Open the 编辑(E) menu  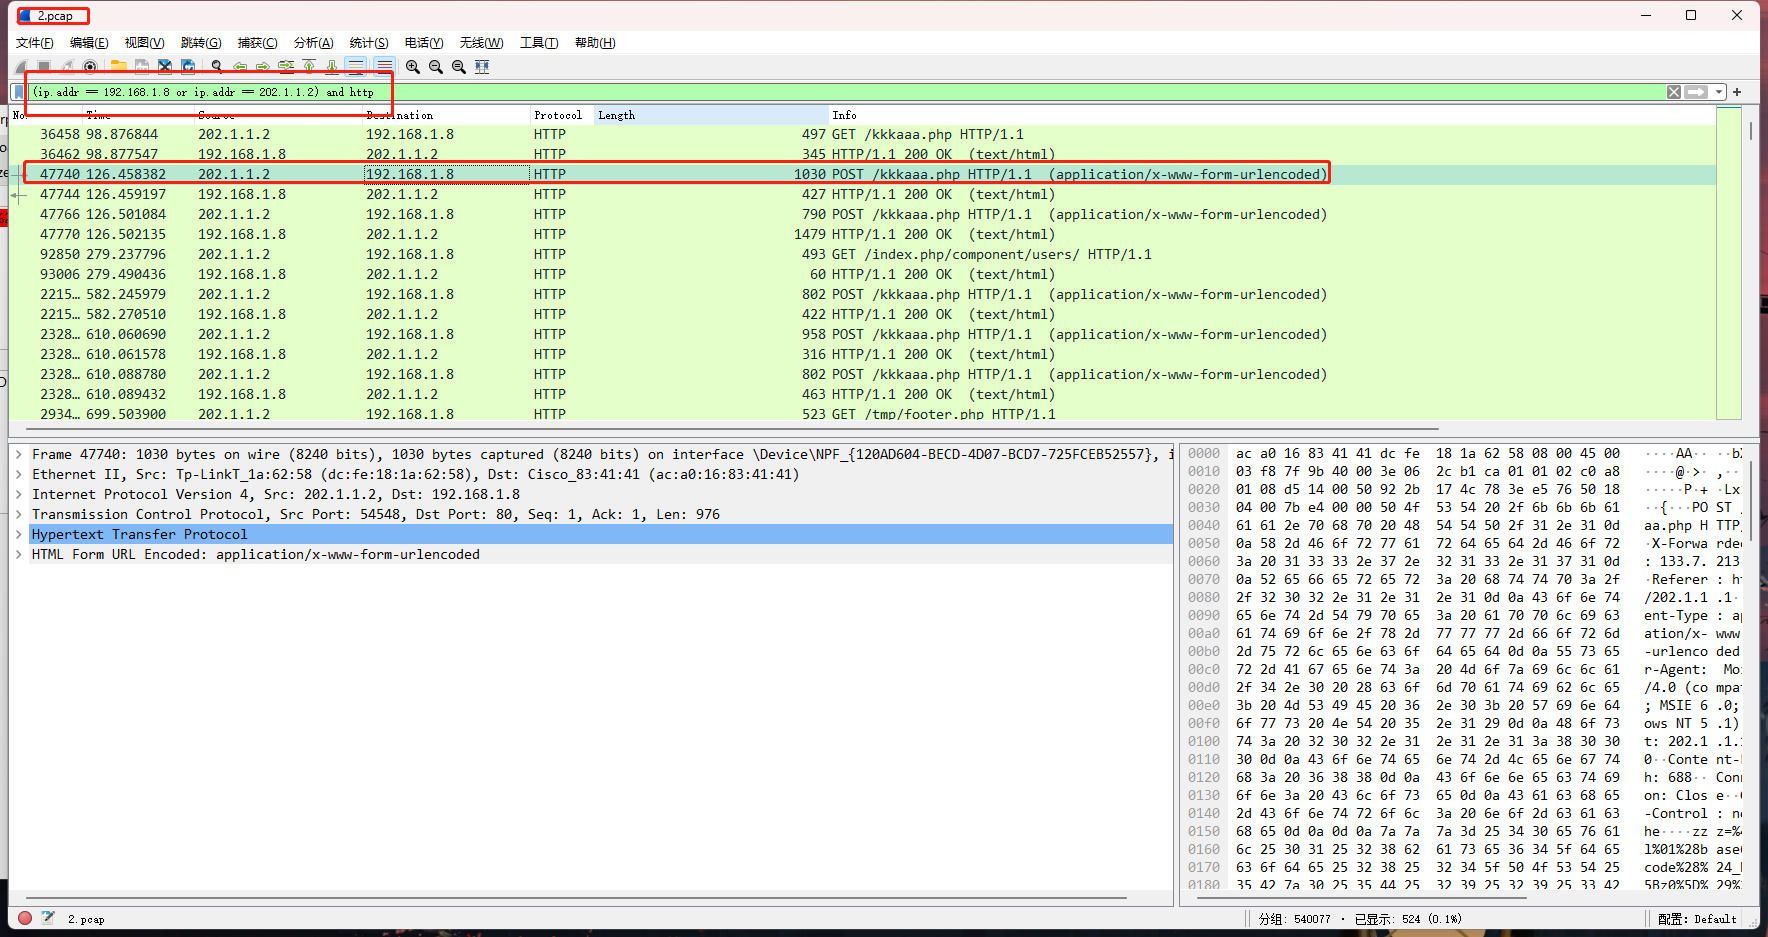tap(89, 43)
